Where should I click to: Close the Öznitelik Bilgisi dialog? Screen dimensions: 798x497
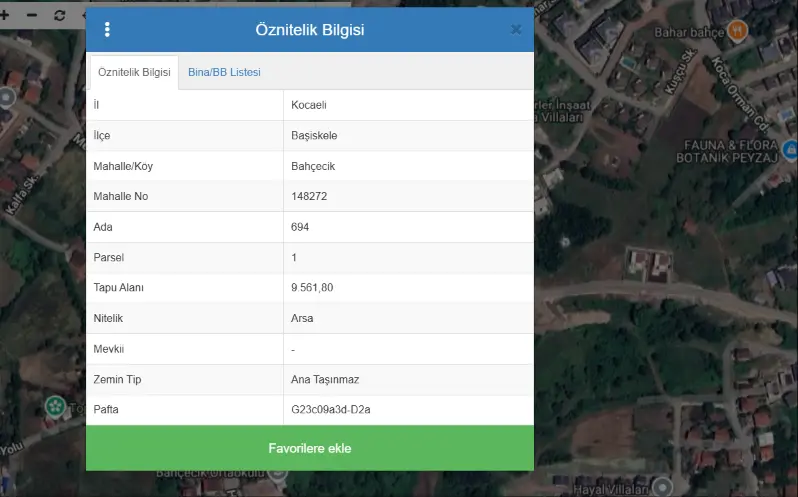click(516, 30)
